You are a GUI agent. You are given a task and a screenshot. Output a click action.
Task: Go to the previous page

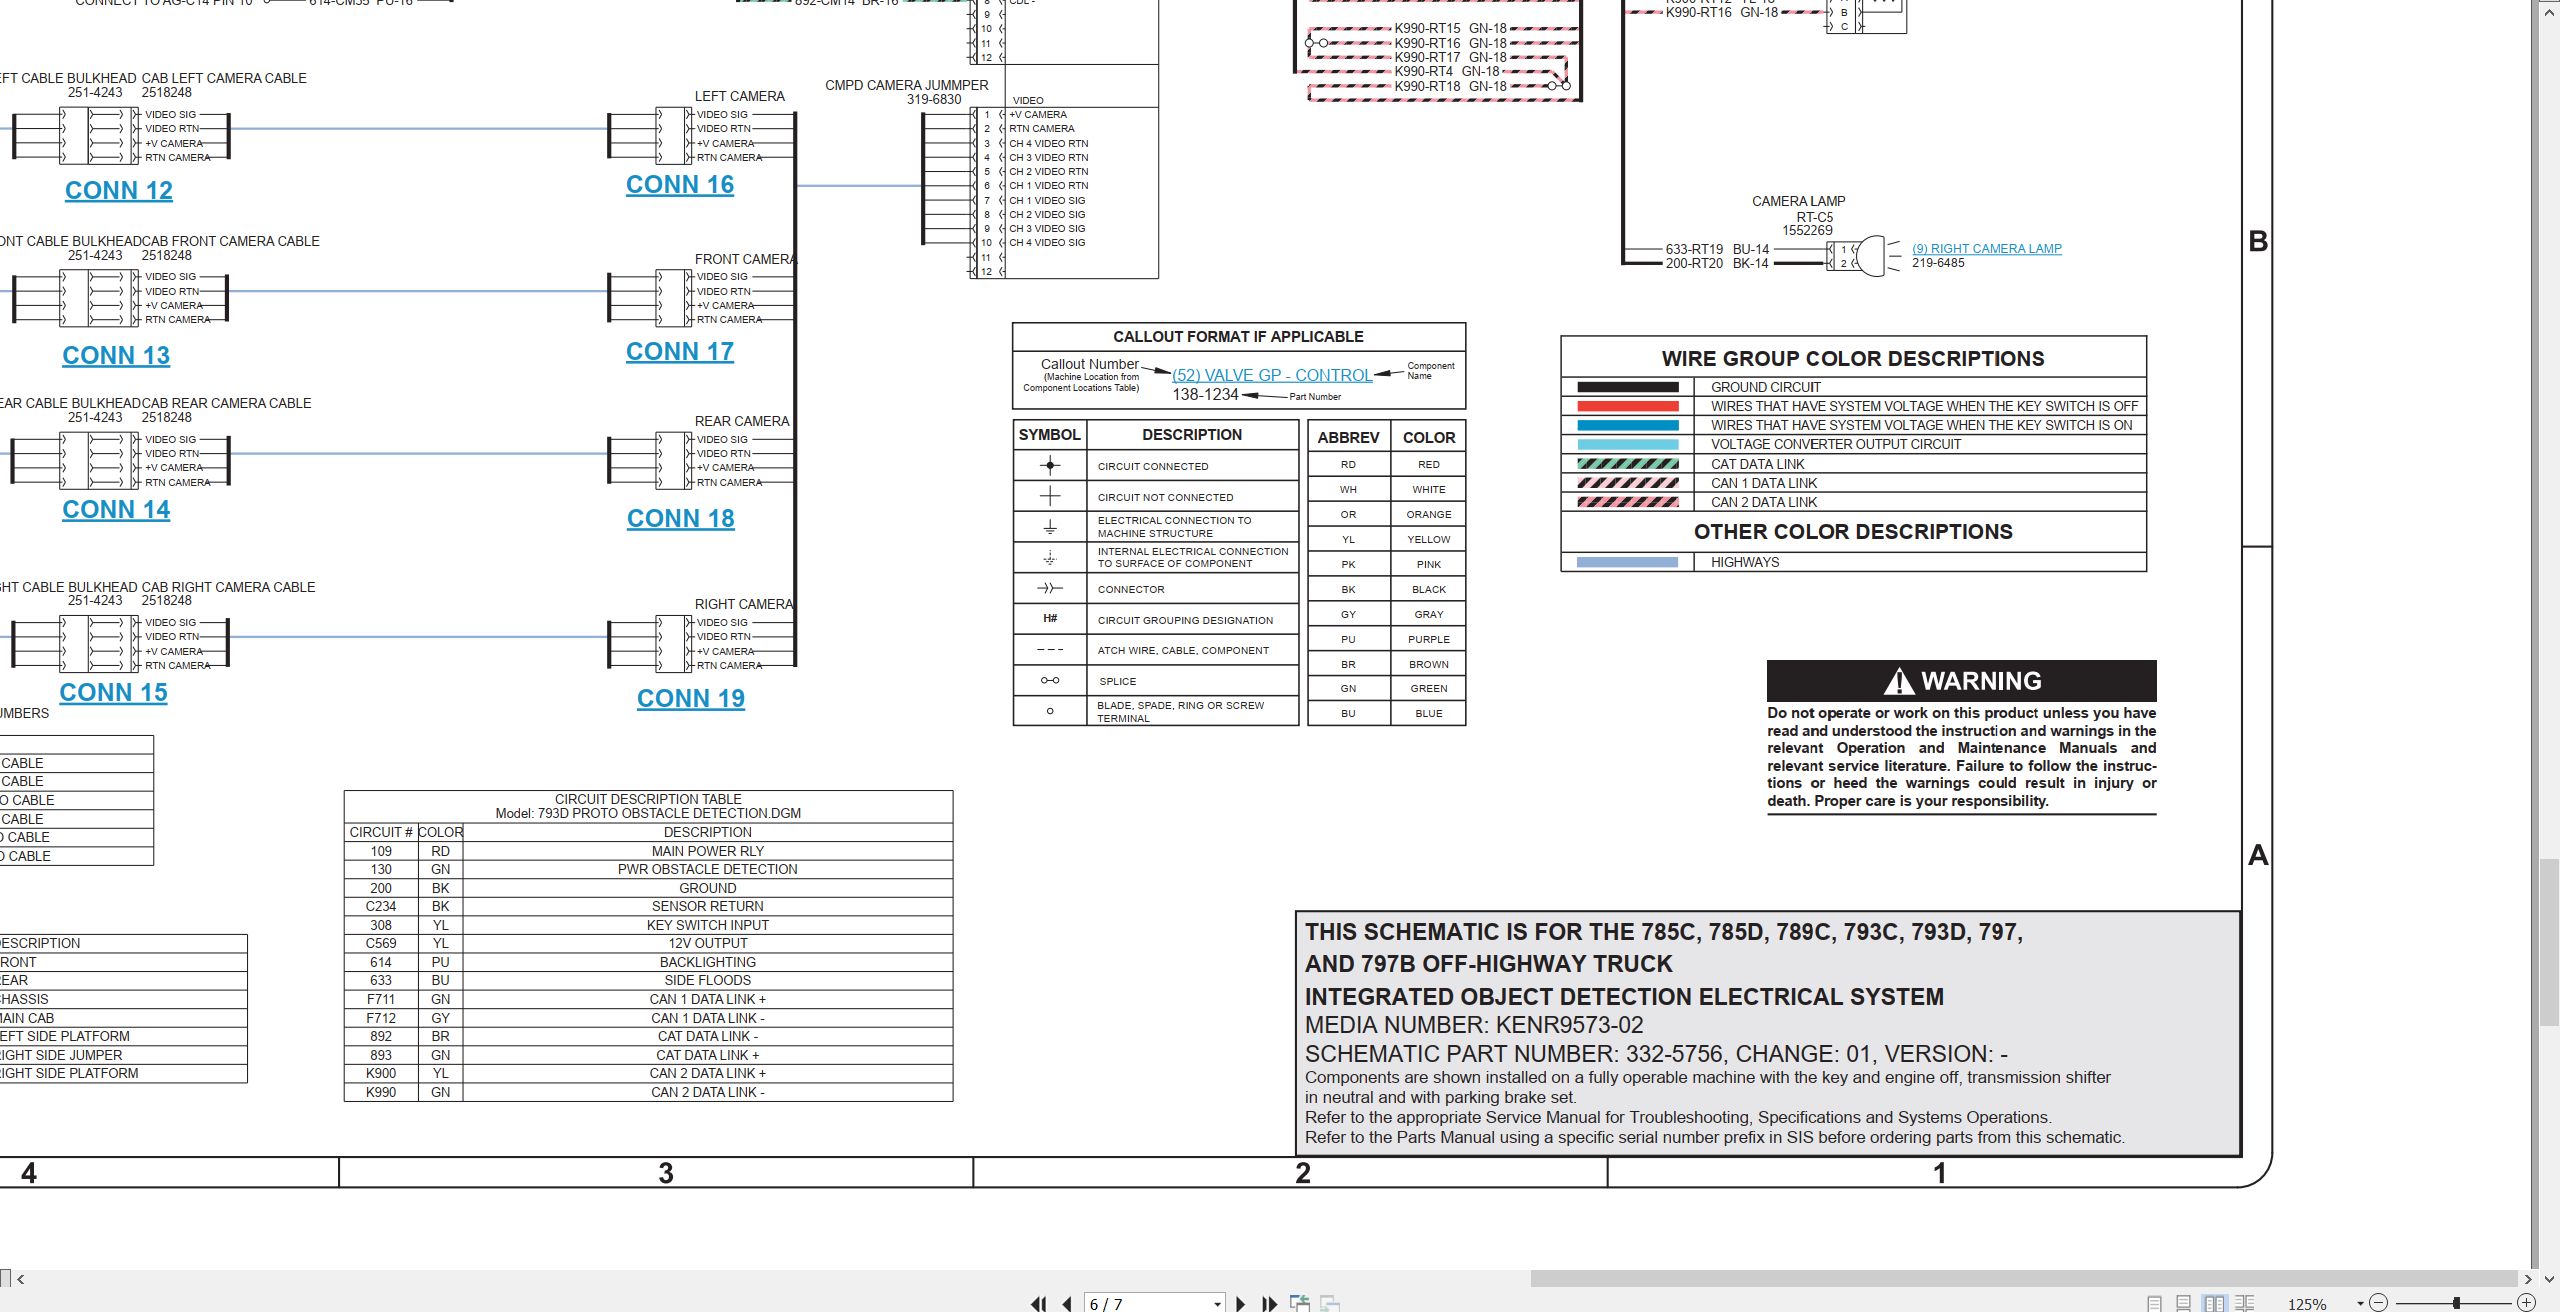(1067, 1303)
